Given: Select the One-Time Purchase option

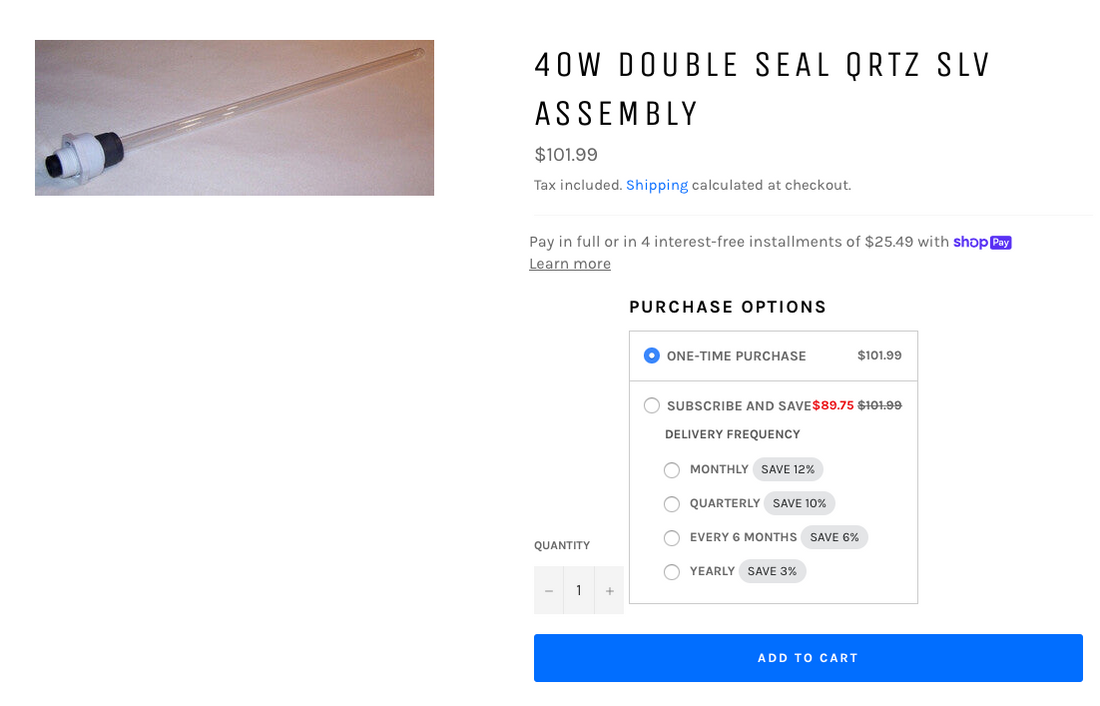Looking at the screenshot, I should [652, 355].
